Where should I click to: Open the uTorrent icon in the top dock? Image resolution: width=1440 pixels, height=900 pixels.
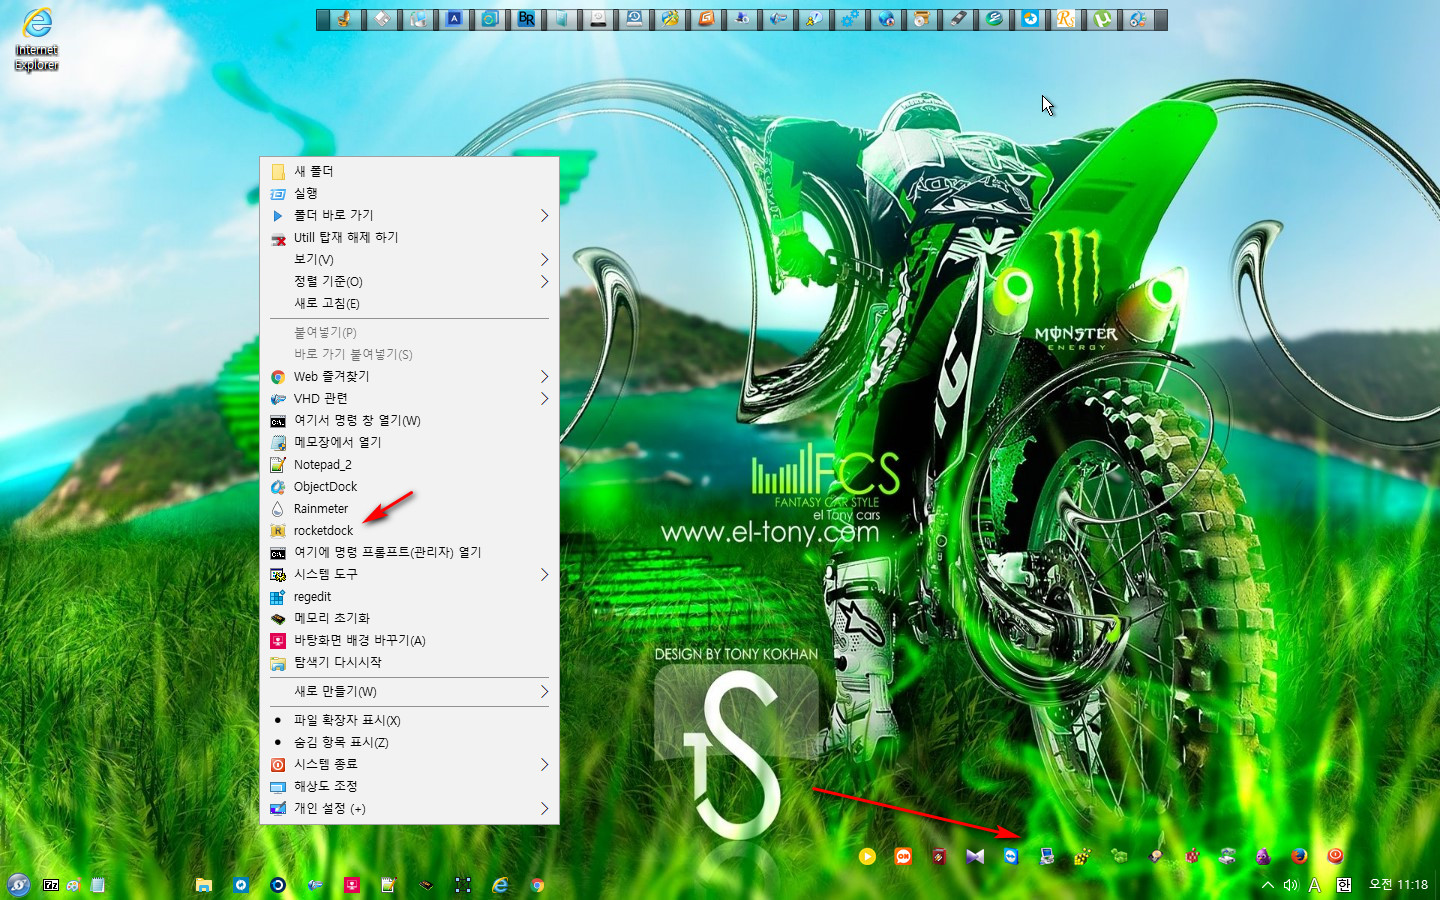click(1102, 19)
